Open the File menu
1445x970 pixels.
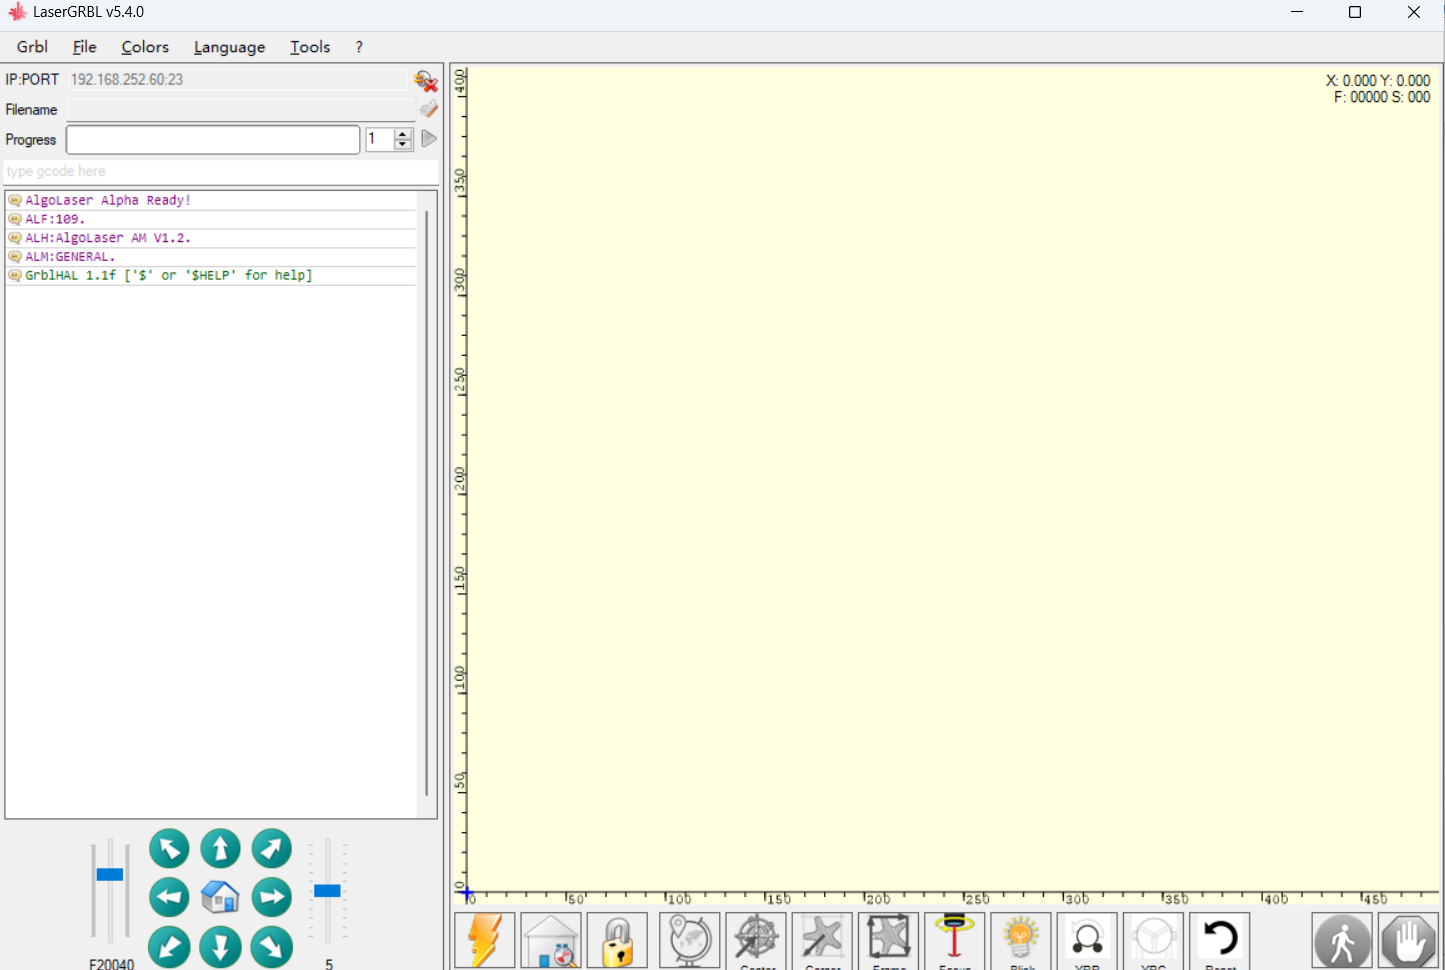click(x=85, y=47)
